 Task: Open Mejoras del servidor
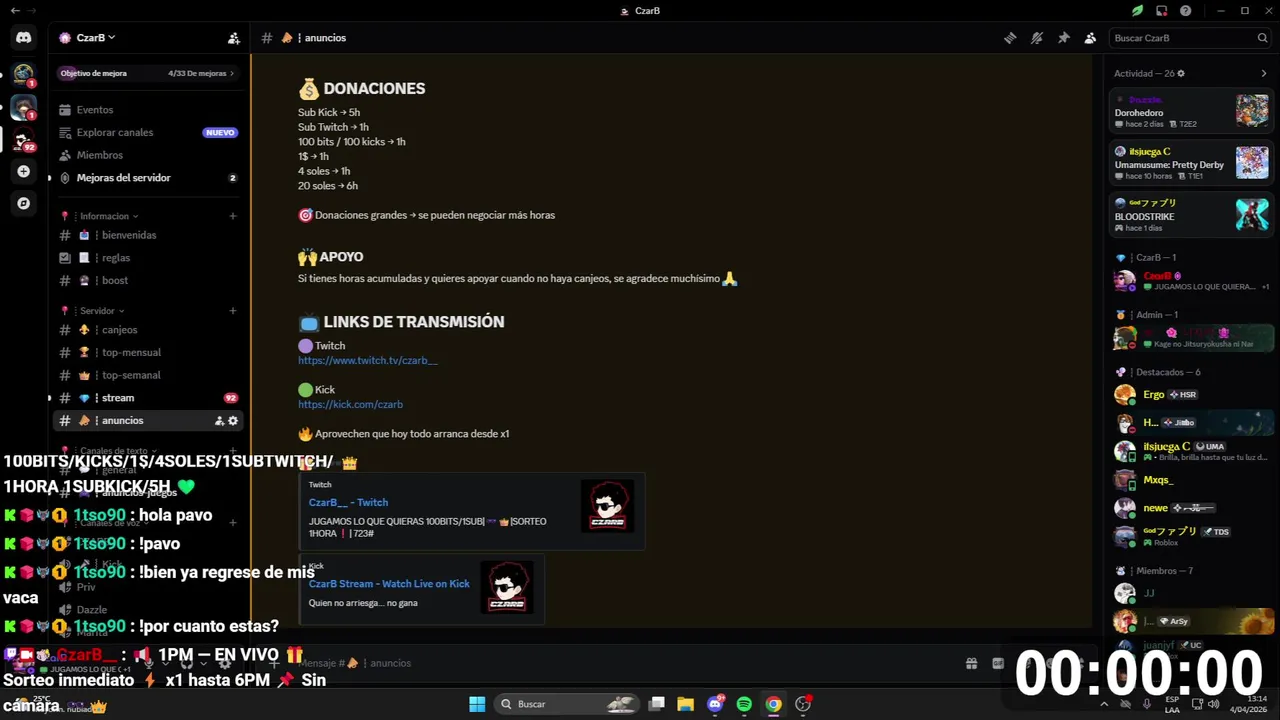click(147, 178)
